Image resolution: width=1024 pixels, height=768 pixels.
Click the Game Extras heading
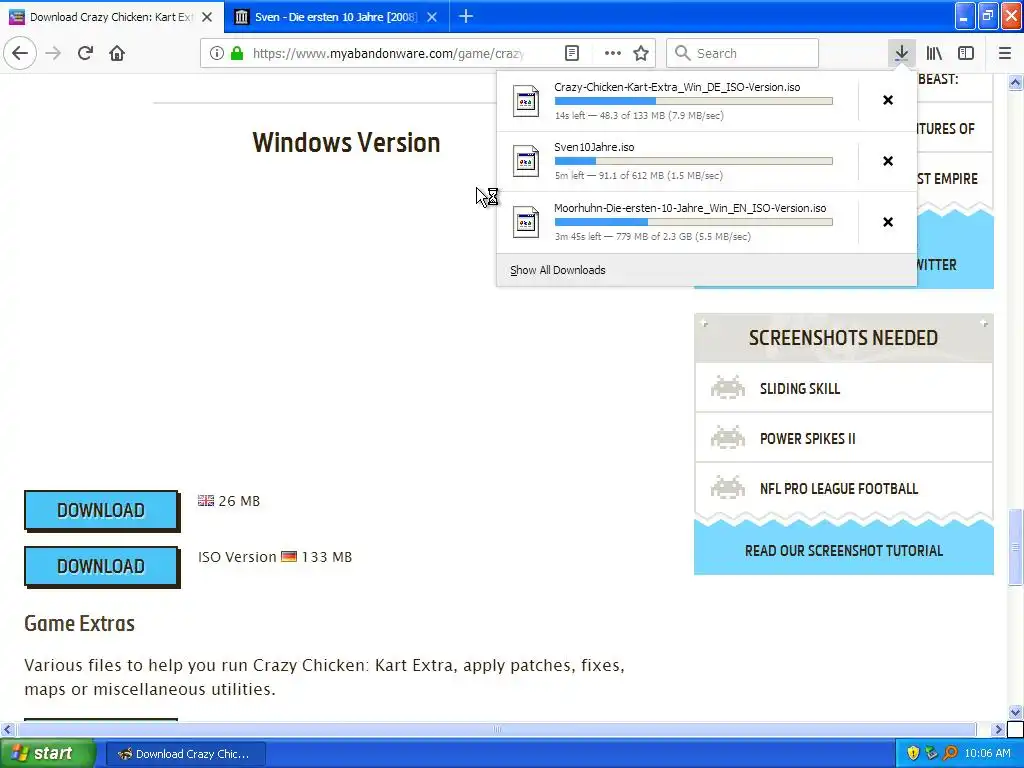point(80,623)
